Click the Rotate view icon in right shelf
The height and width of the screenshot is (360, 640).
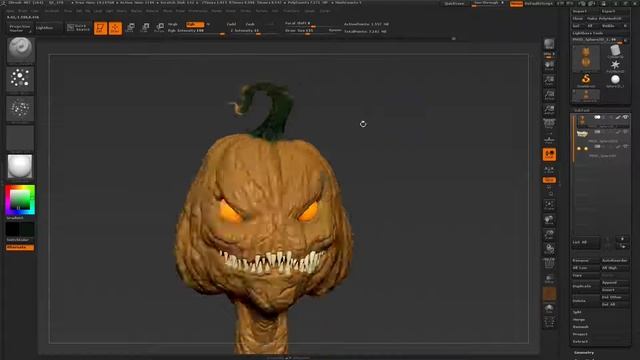click(x=549, y=249)
